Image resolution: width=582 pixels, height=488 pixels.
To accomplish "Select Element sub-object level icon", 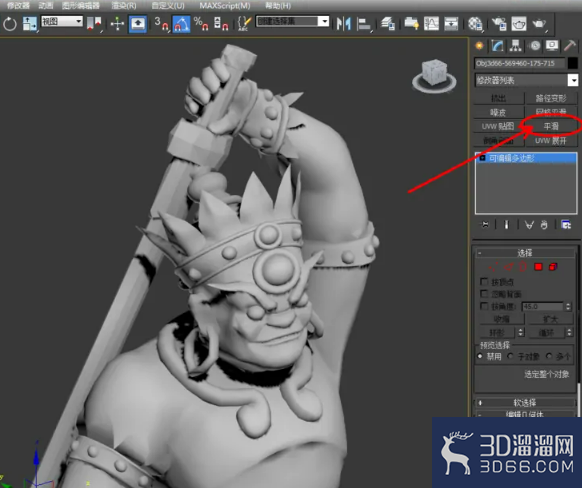I will tap(553, 267).
